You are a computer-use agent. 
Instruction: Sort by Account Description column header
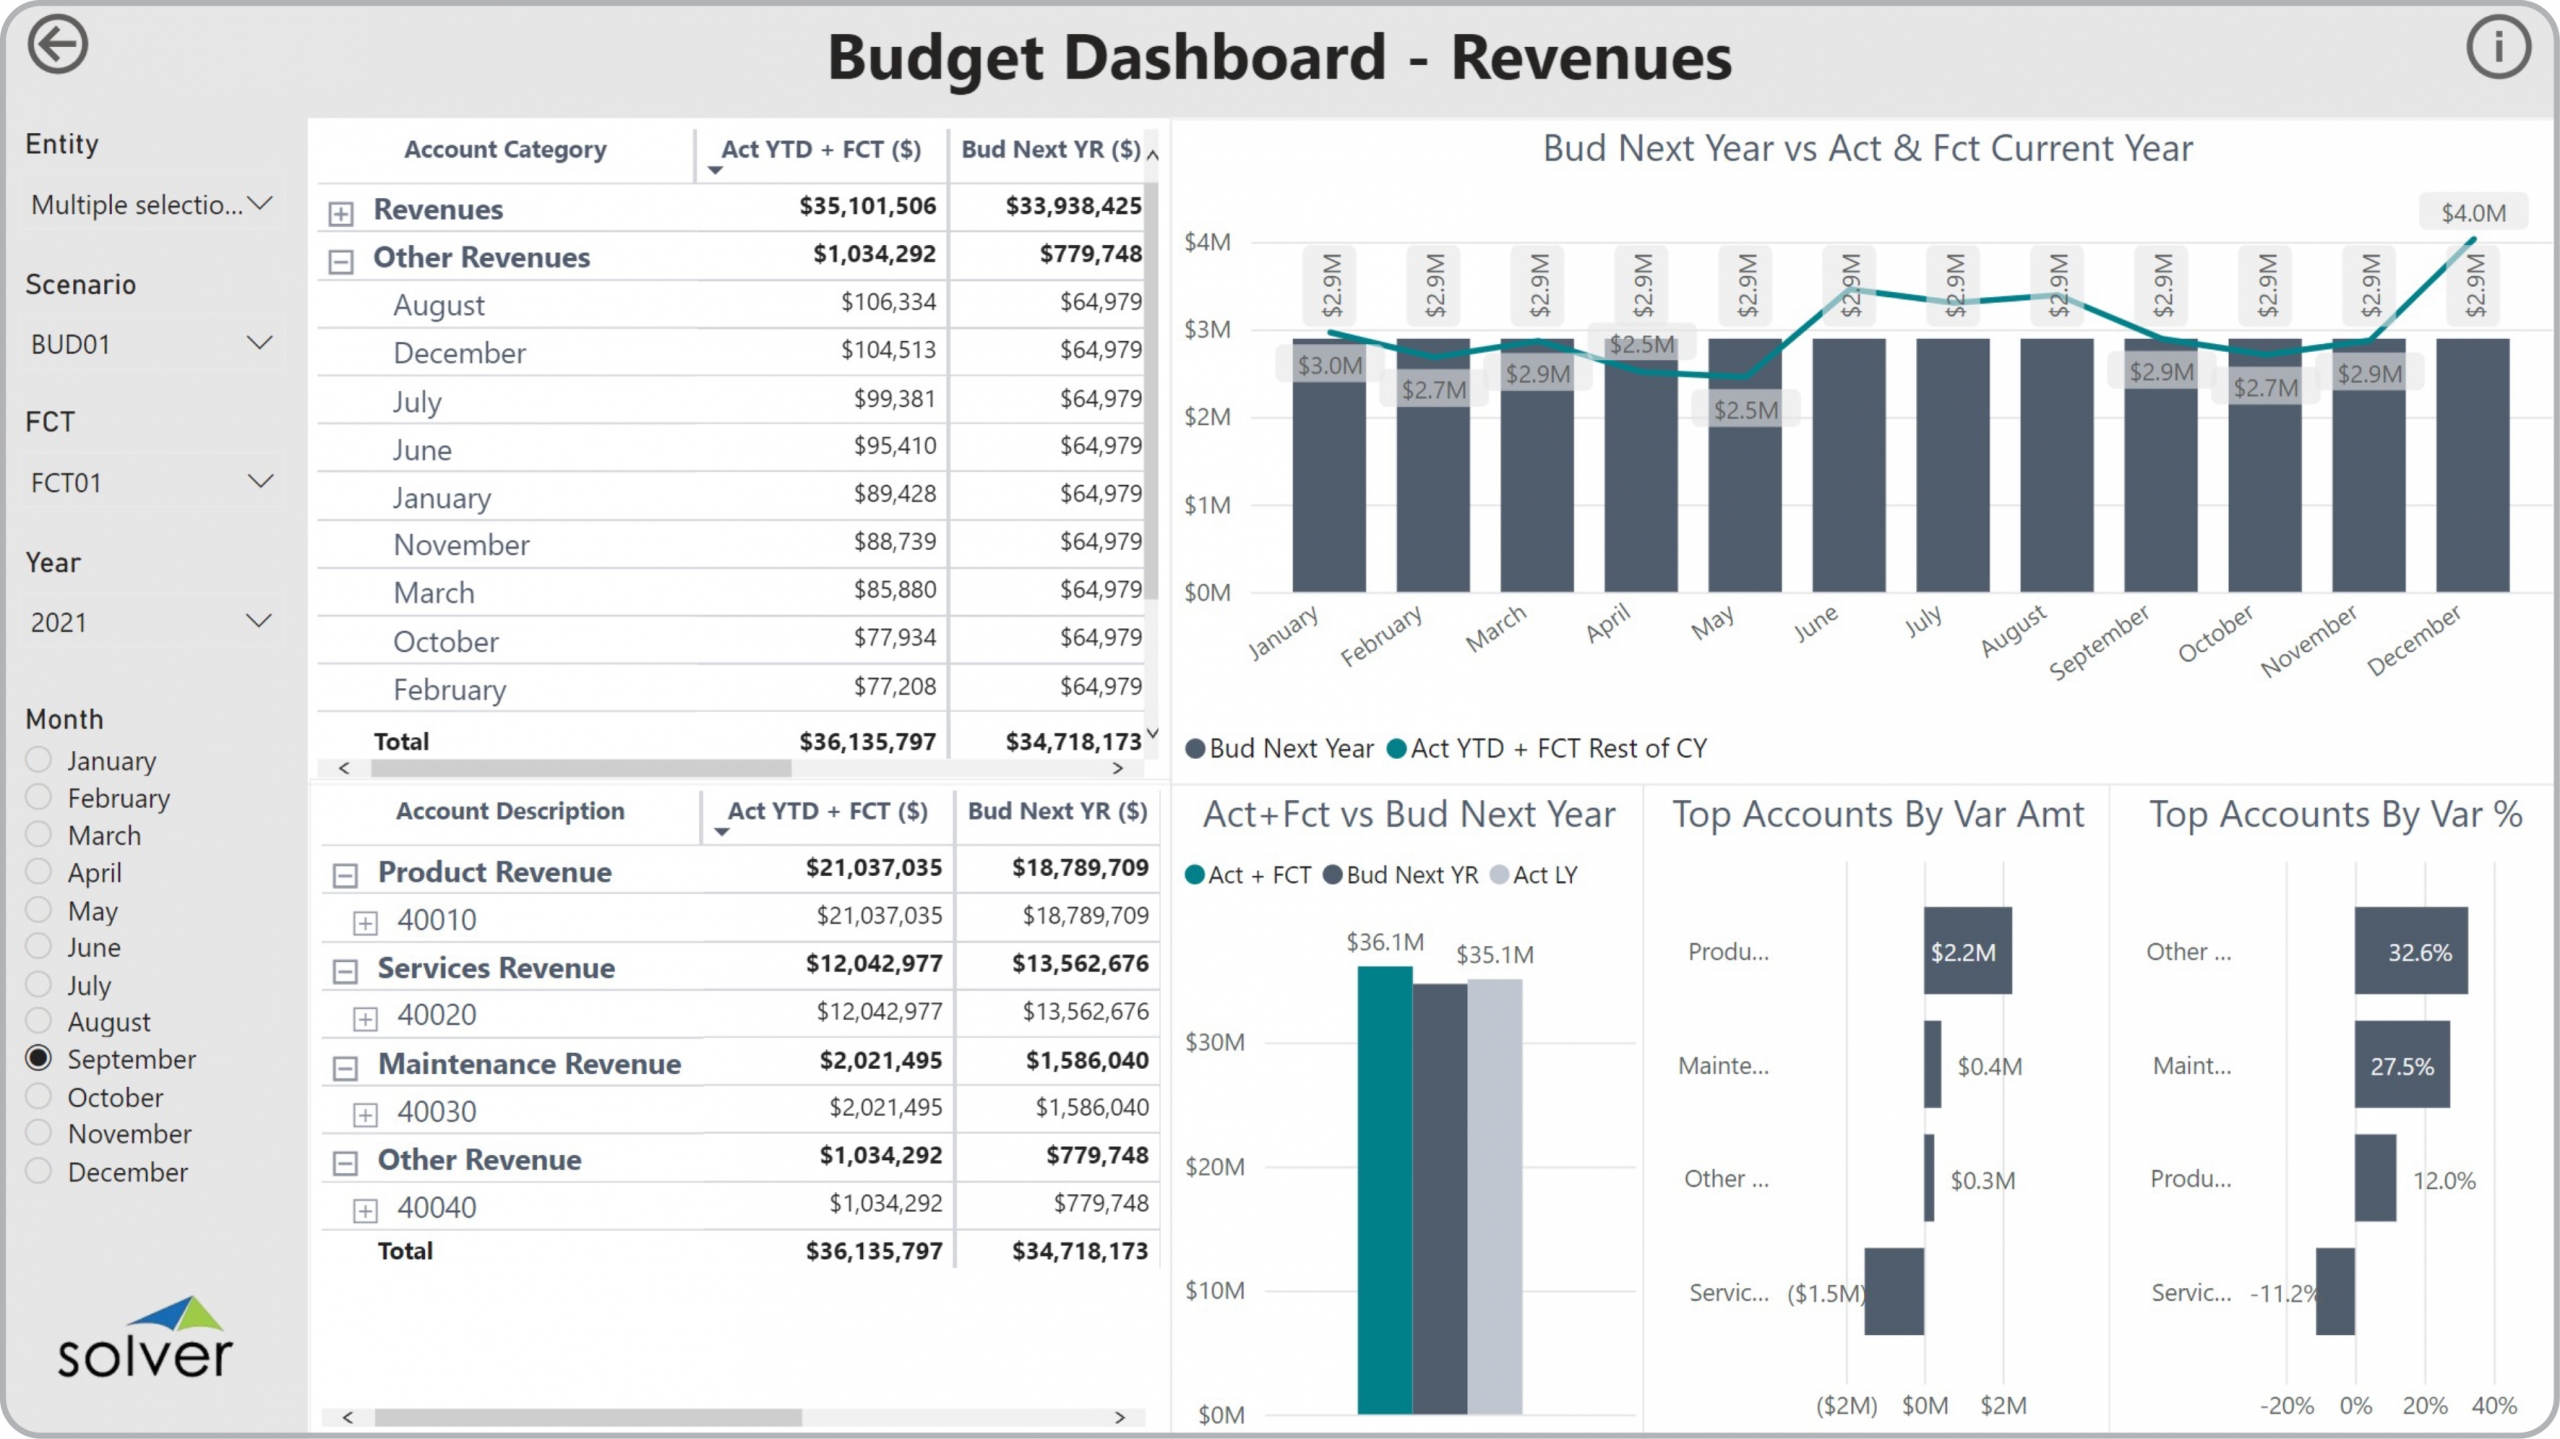pos(510,811)
